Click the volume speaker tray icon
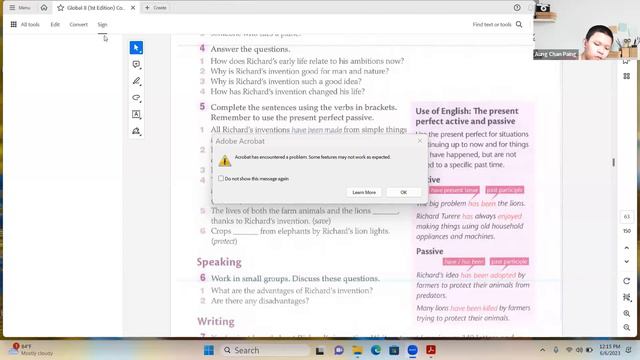This screenshot has width=640, height=360. coord(579,350)
